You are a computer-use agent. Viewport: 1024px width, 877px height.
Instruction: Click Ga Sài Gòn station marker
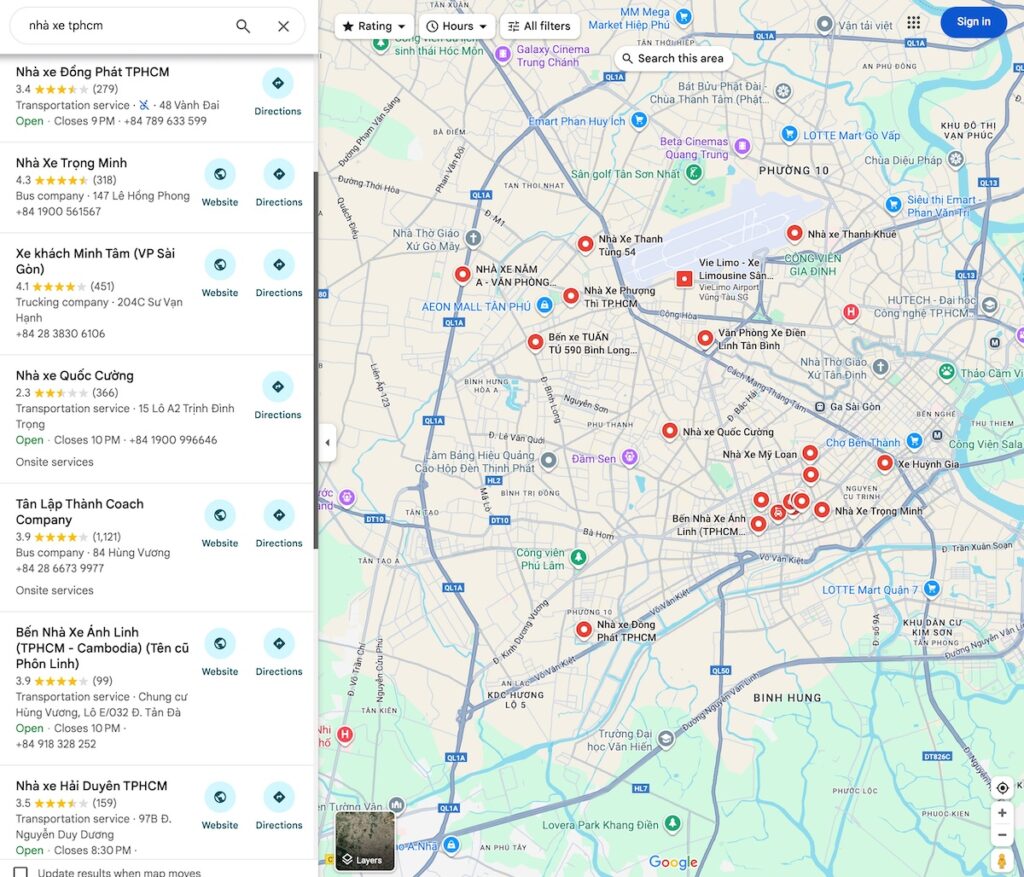pos(820,407)
